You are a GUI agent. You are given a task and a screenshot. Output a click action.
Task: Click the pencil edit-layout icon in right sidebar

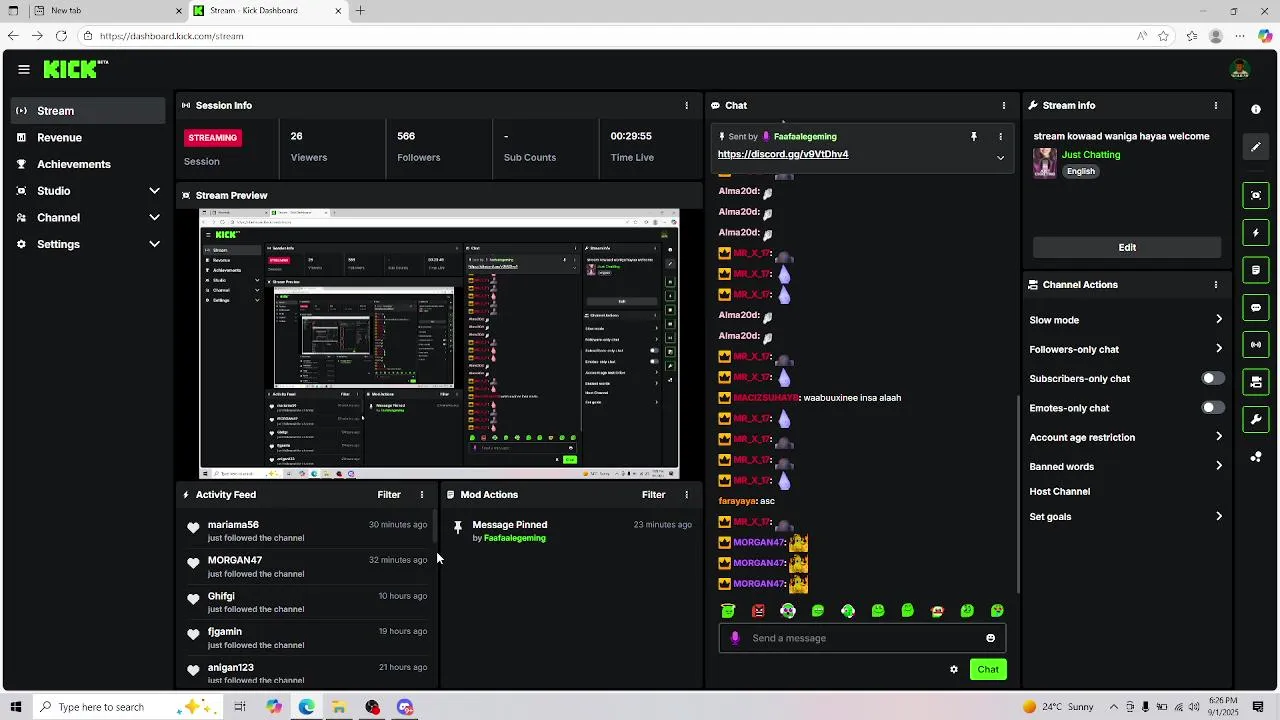tap(1256, 147)
